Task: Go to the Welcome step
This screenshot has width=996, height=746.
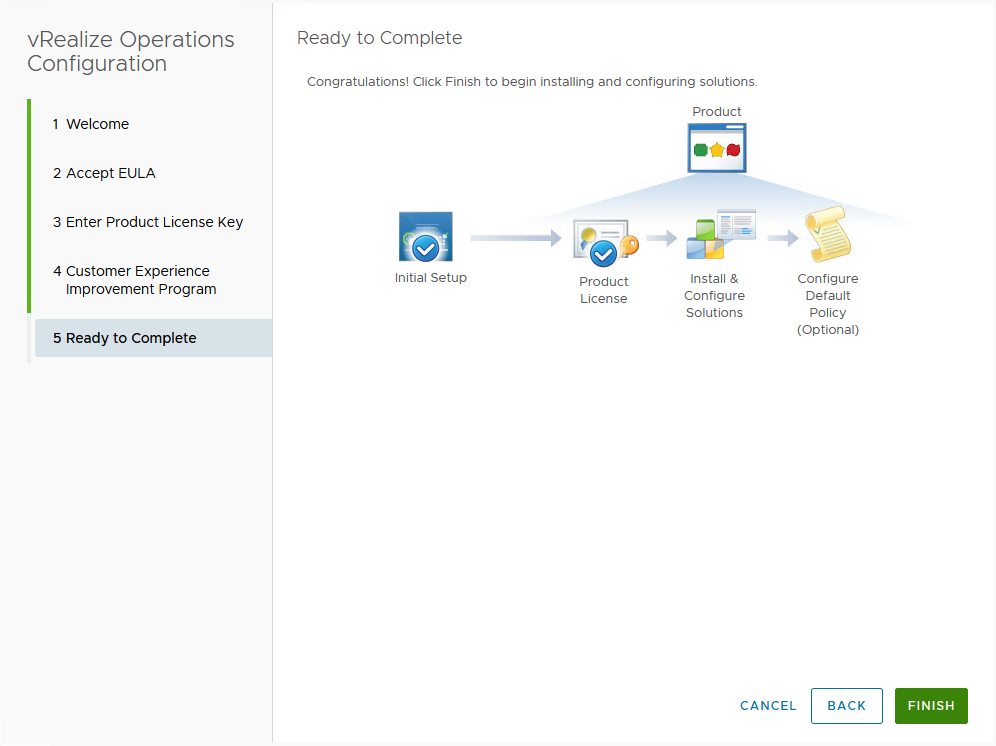Action: coord(98,124)
